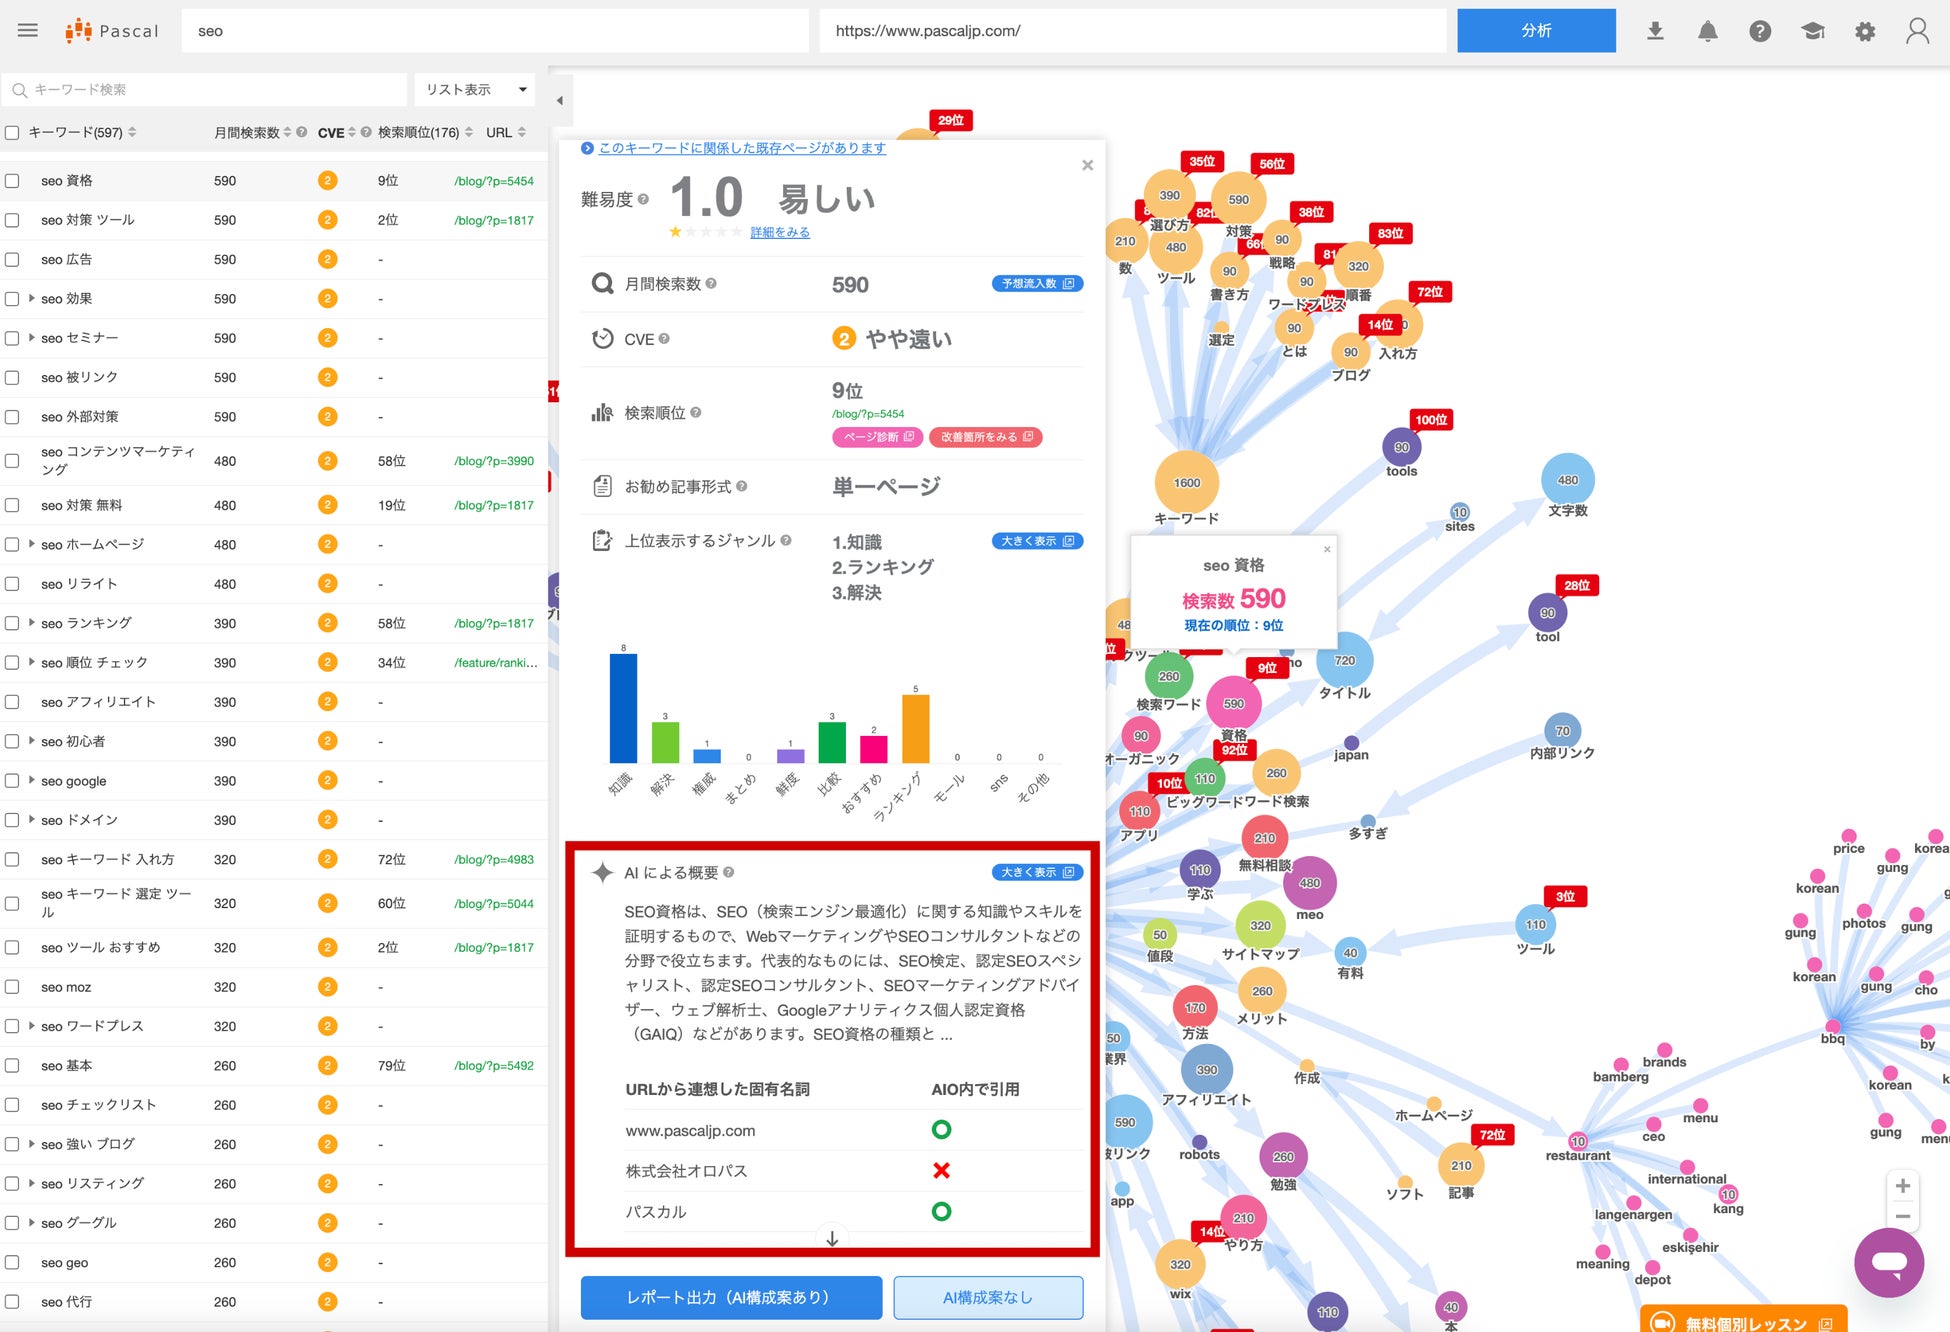Open the purple chat support bubble

(x=1888, y=1263)
